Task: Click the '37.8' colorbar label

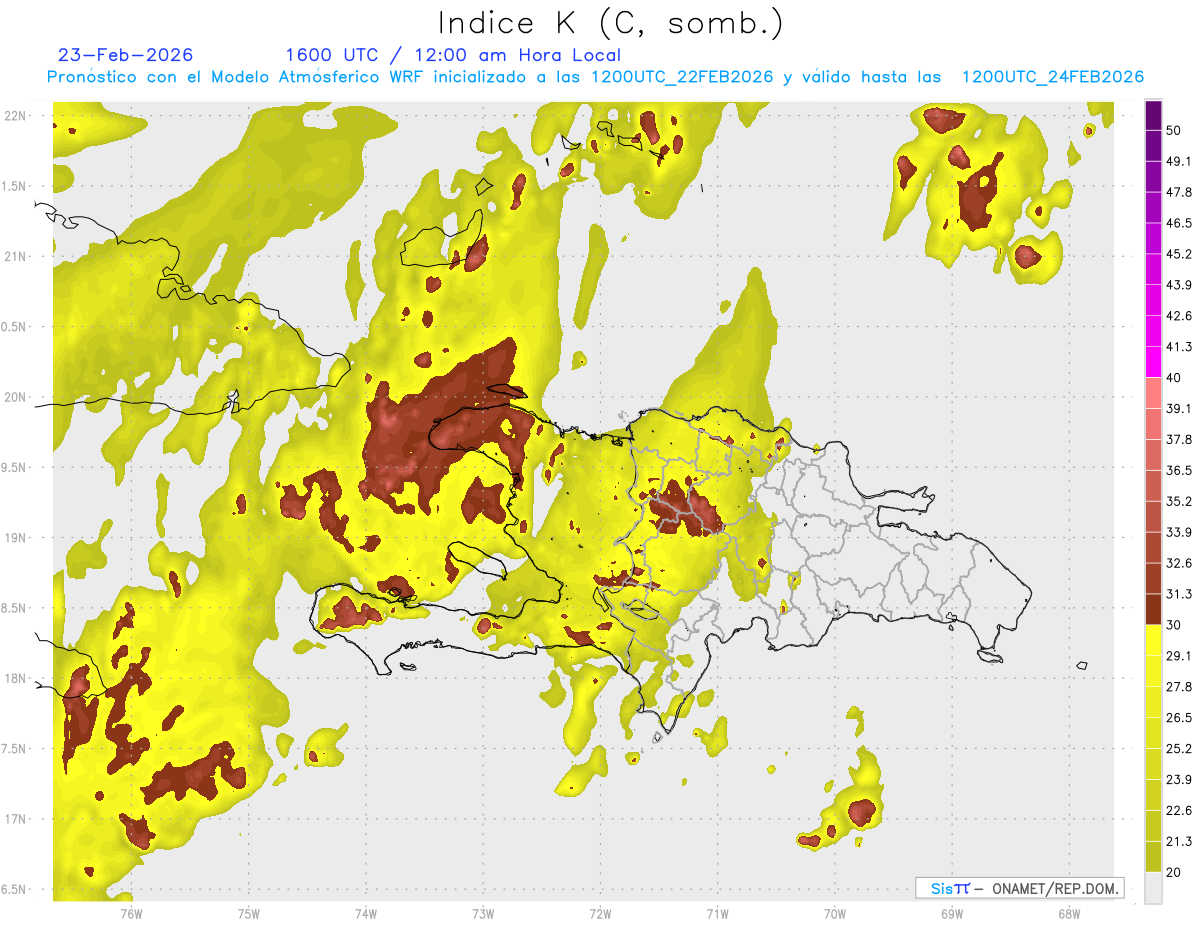Action: [1180, 439]
